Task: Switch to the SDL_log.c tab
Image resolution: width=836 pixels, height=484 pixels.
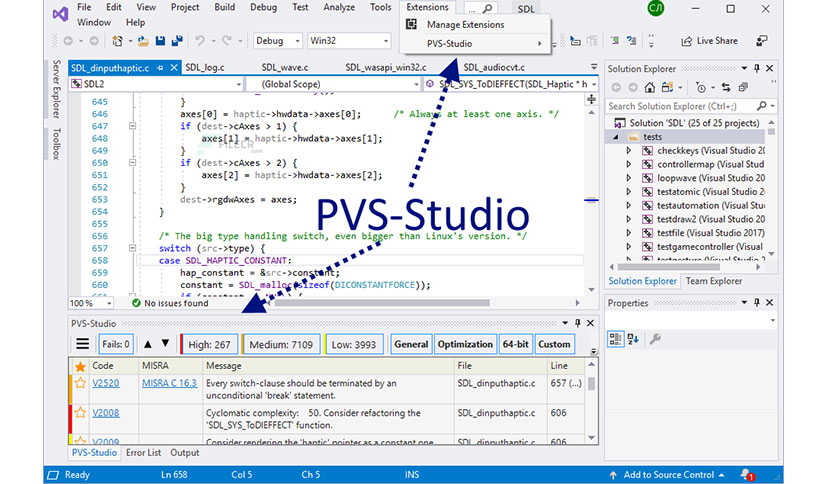Action: (x=205, y=68)
